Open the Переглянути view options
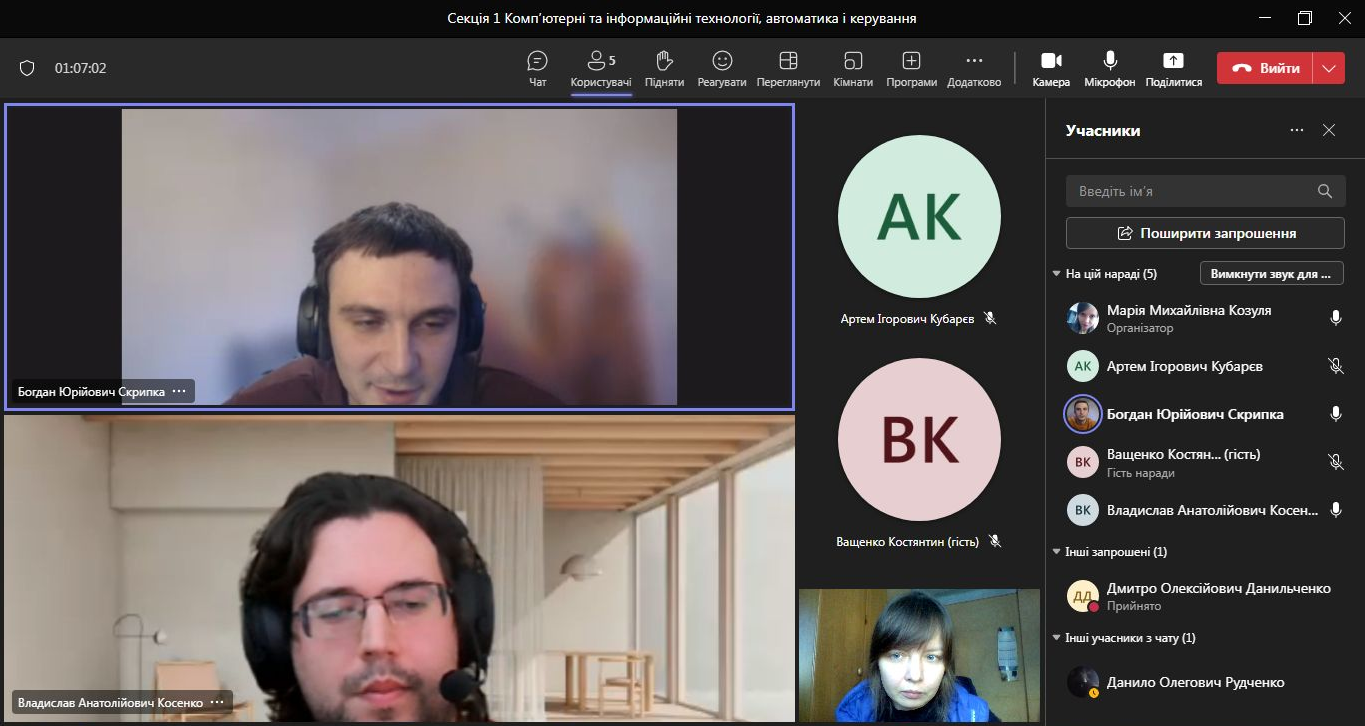 click(788, 68)
